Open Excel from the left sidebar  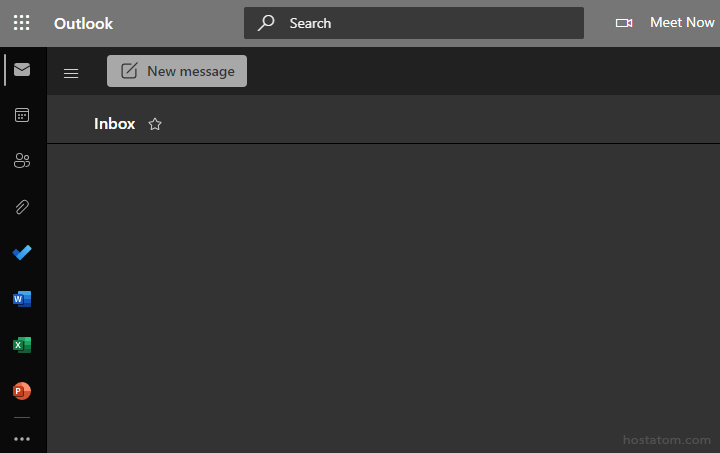[22, 345]
